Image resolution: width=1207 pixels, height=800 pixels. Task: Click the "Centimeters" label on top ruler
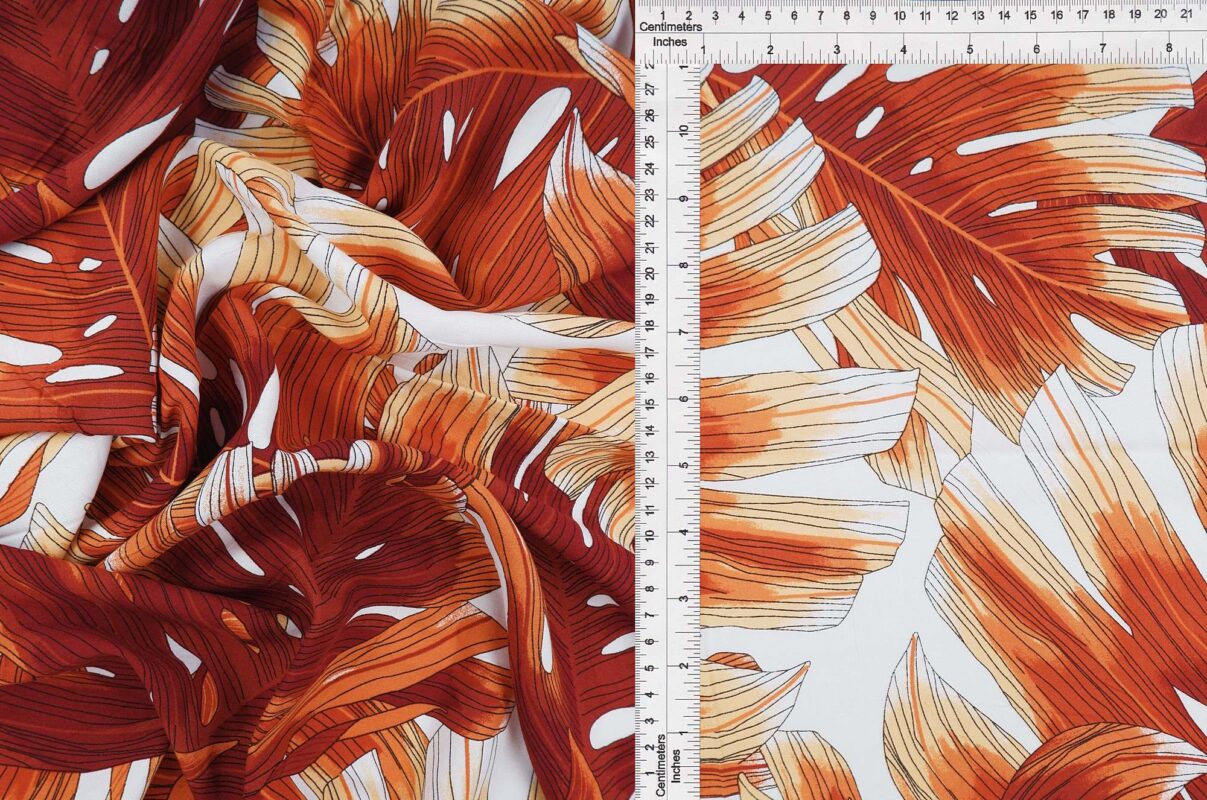(671, 27)
